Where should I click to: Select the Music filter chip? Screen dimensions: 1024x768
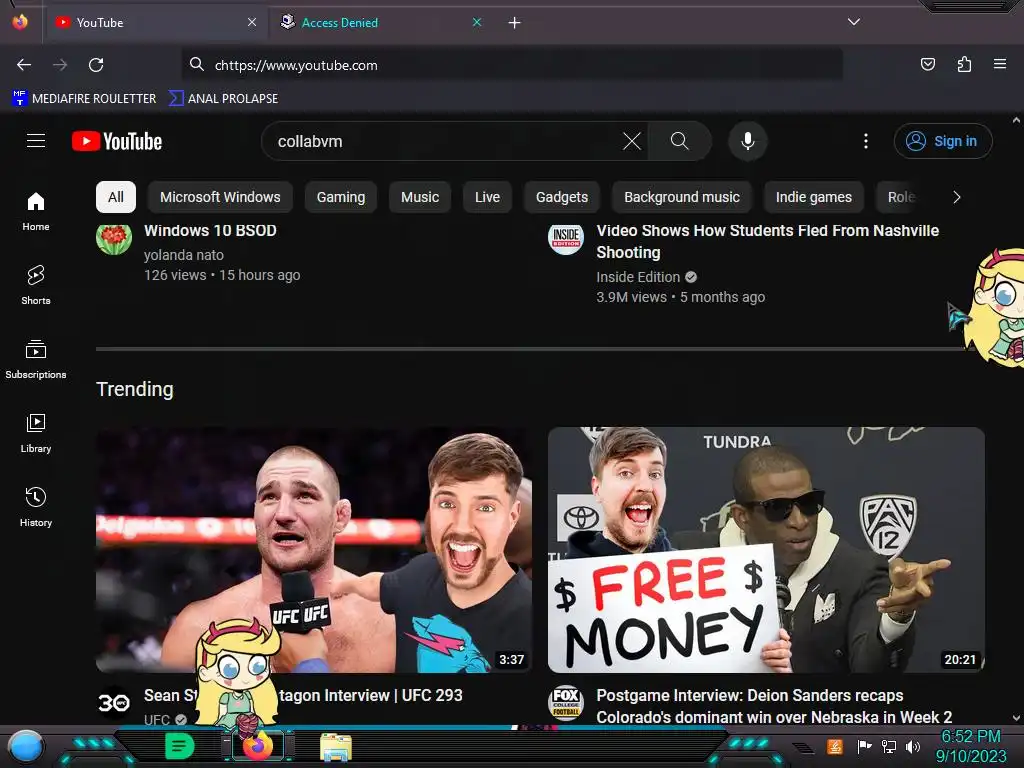(x=420, y=197)
